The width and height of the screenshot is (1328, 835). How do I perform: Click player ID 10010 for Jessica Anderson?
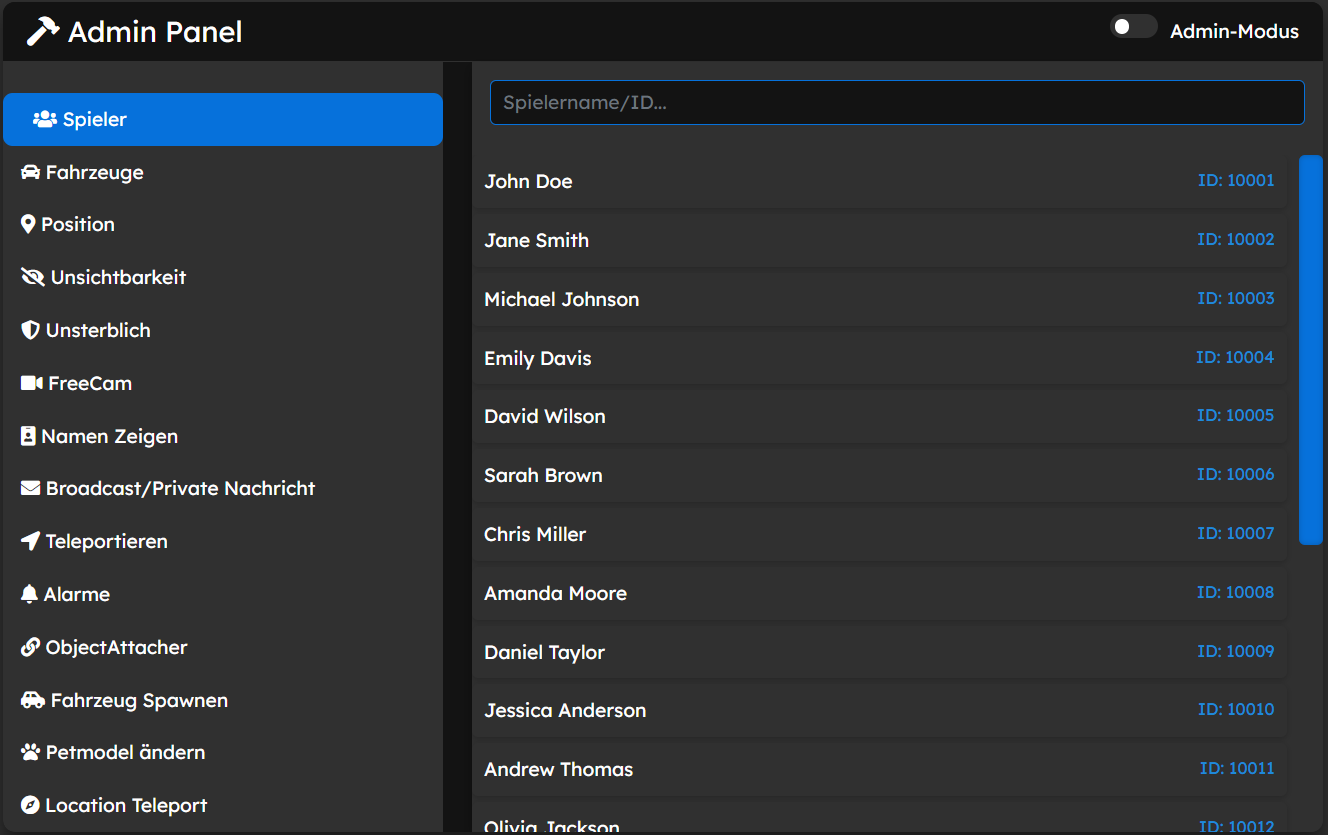tap(1236, 709)
